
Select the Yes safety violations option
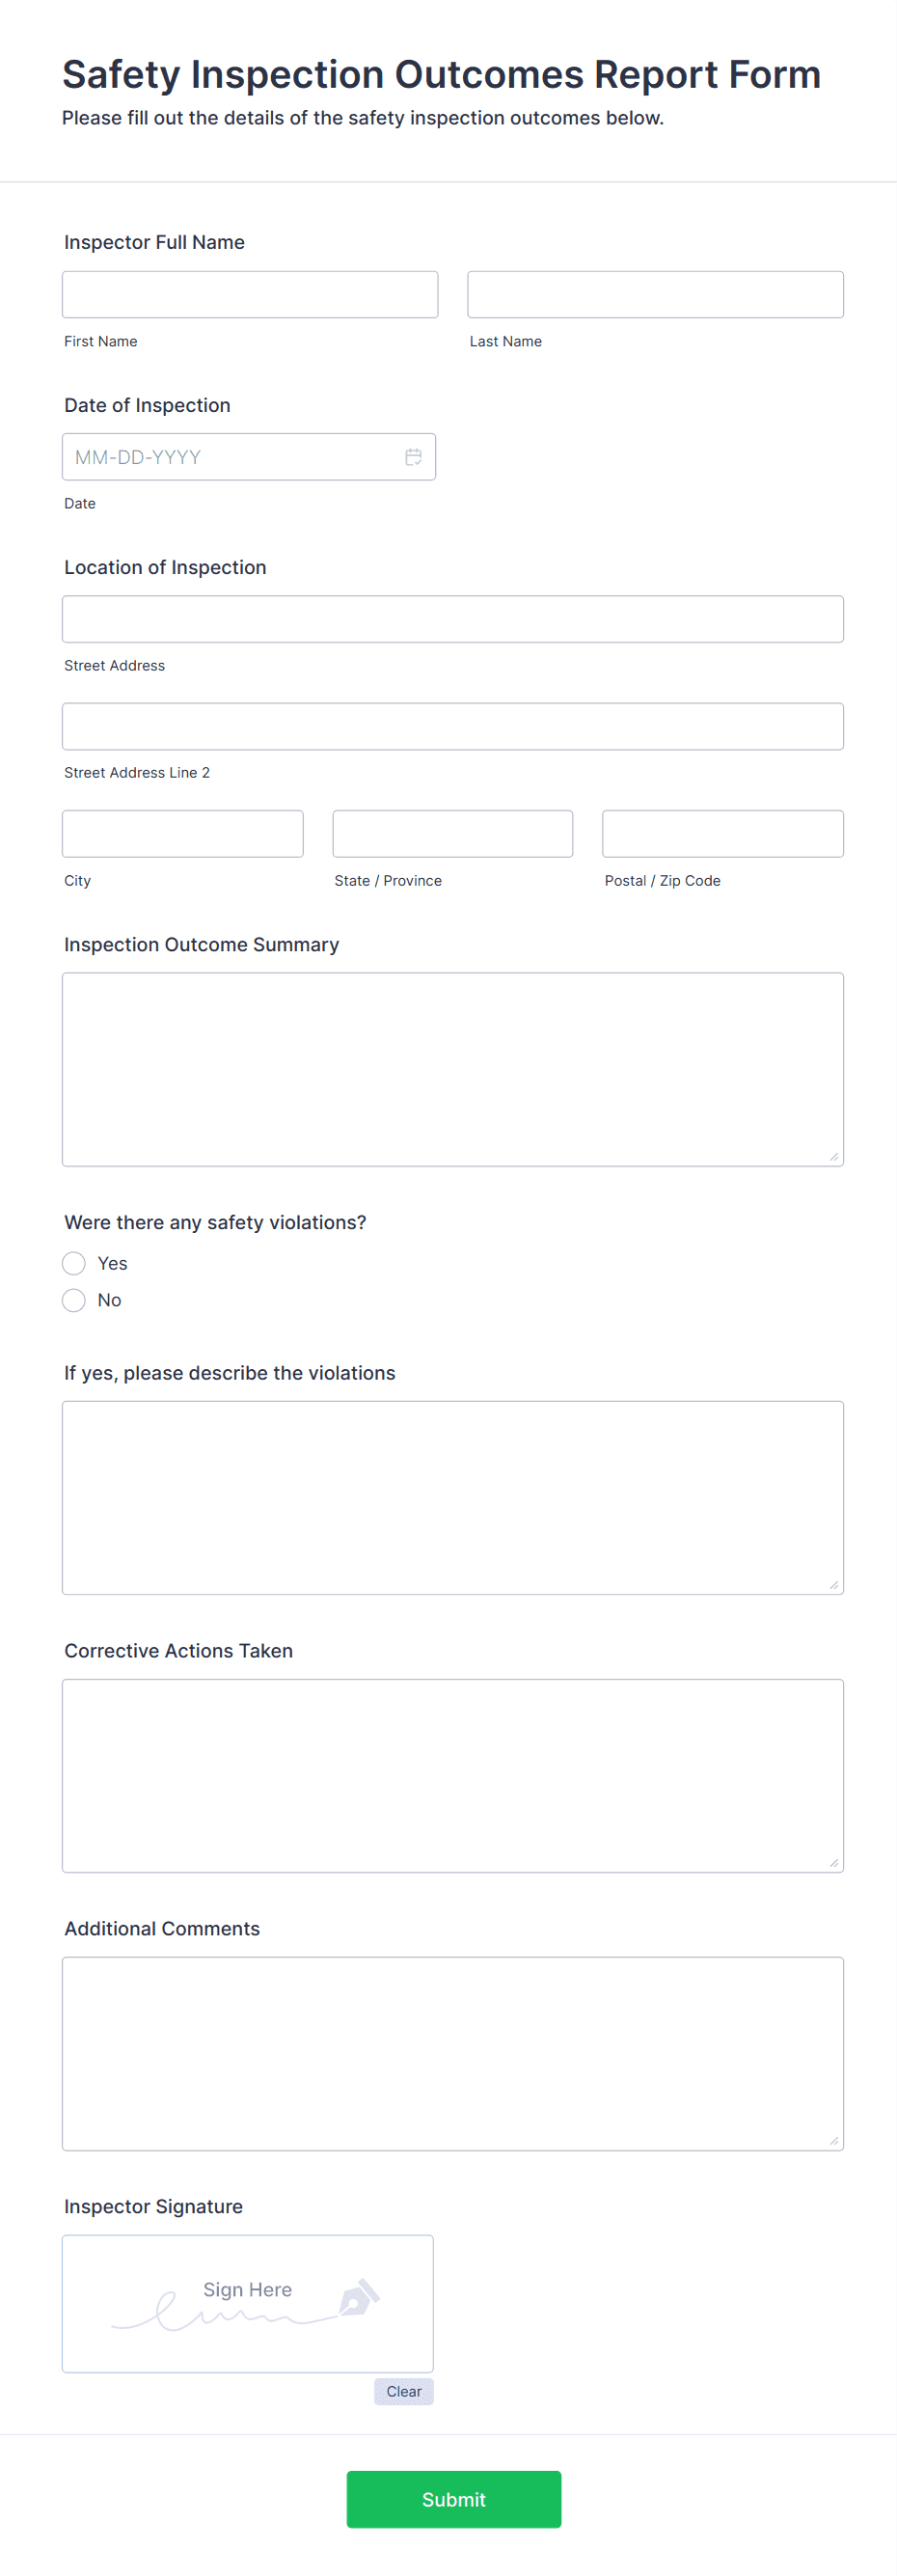click(x=73, y=1263)
